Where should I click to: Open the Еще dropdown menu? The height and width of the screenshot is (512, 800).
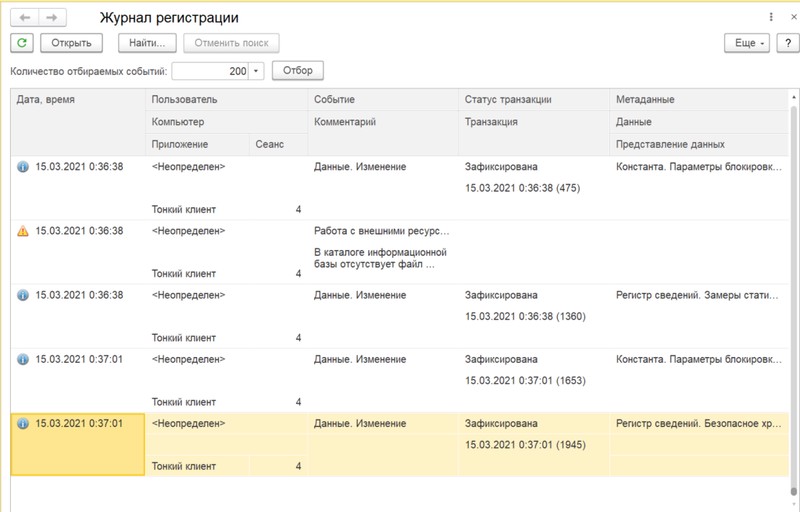click(x=747, y=43)
